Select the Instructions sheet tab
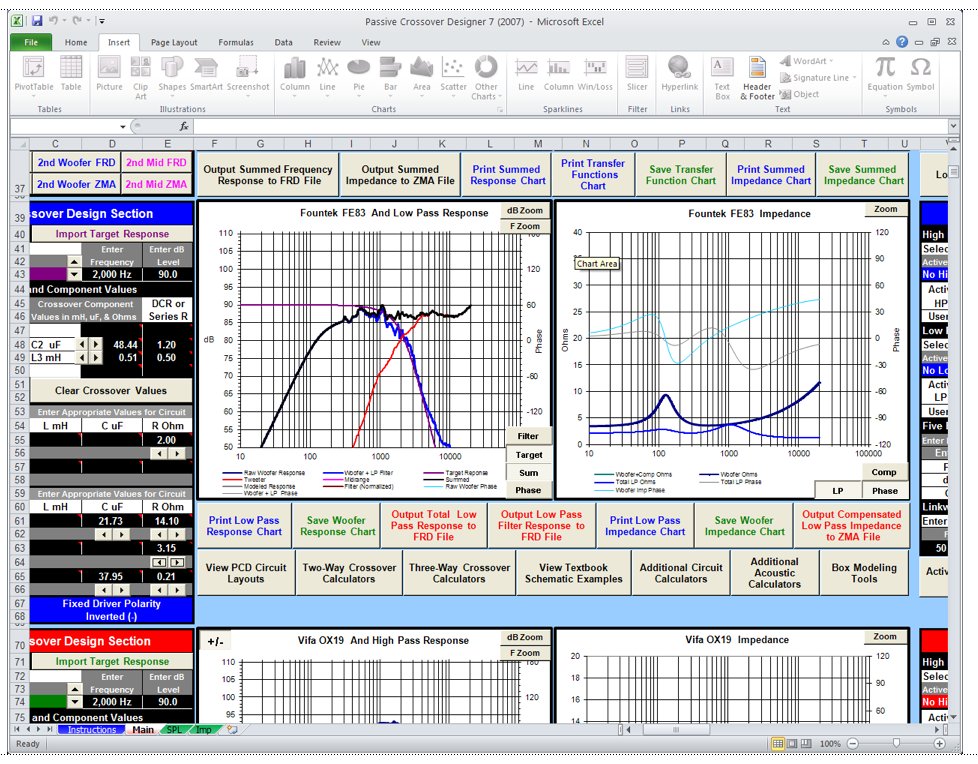The height and width of the screenshot is (764, 978). click(92, 729)
